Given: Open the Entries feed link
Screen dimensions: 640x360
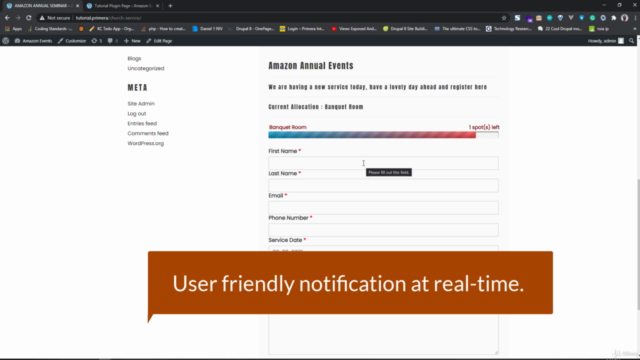Looking at the screenshot, I should point(142,123).
